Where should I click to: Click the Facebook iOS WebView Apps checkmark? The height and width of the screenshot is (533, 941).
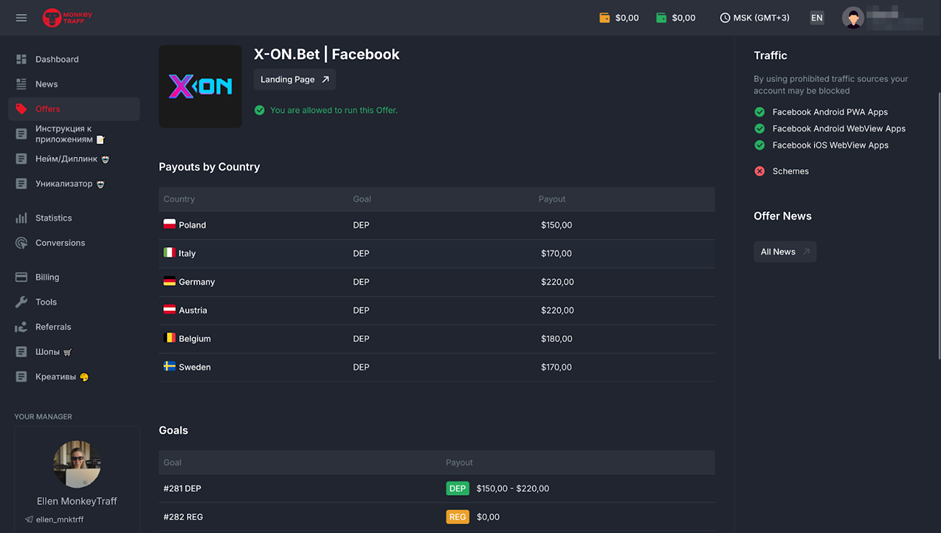point(759,145)
